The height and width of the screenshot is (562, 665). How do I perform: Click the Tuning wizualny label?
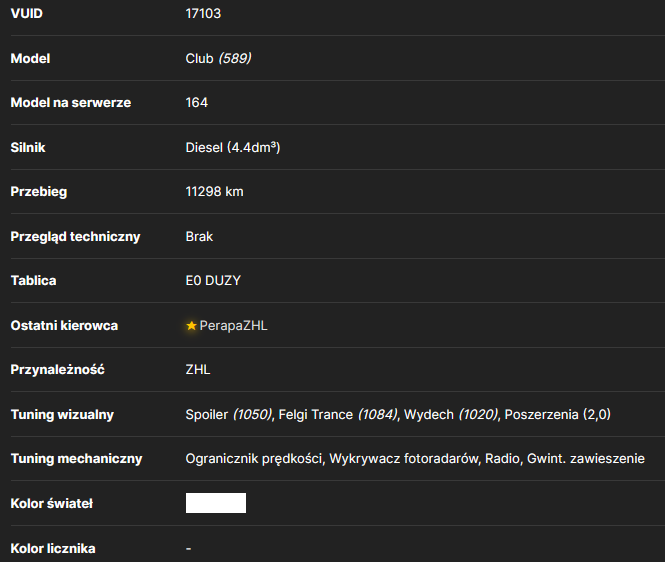point(62,415)
